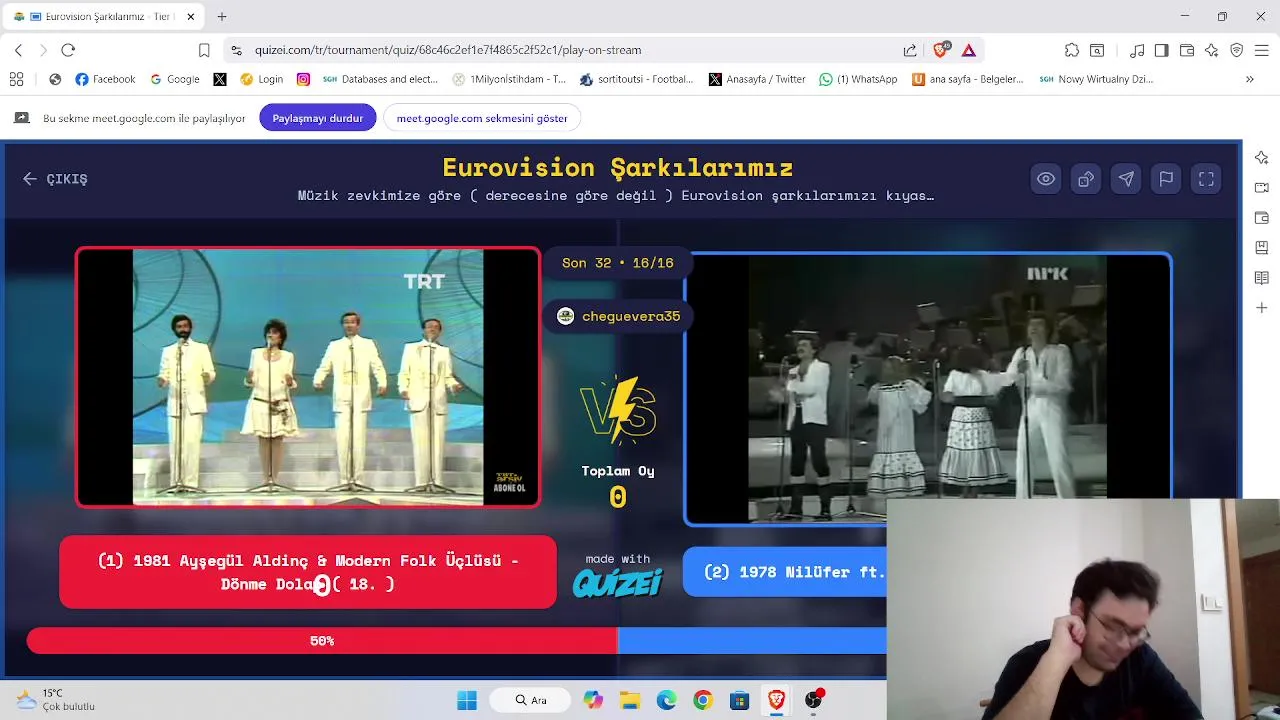Open a new browser tab with plus
Image resolution: width=1280 pixels, height=720 pixels.
coord(222,17)
